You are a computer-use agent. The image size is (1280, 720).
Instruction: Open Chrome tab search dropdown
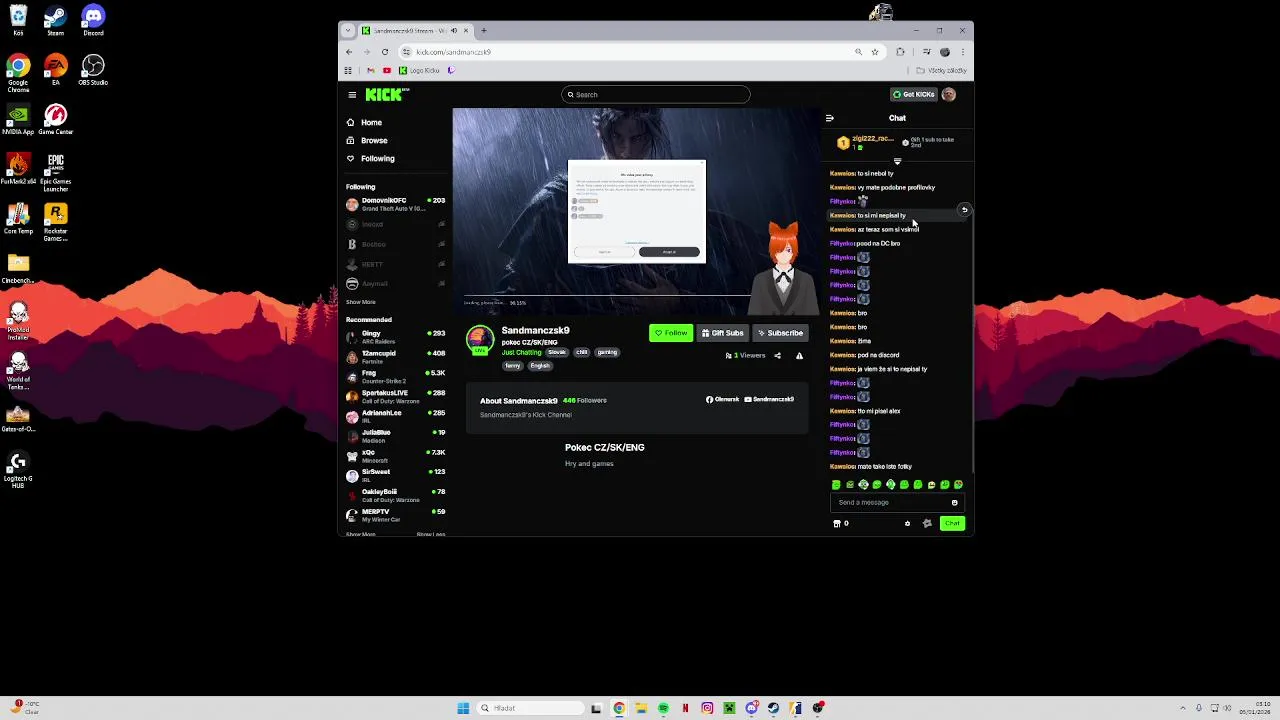coord(348,30)
